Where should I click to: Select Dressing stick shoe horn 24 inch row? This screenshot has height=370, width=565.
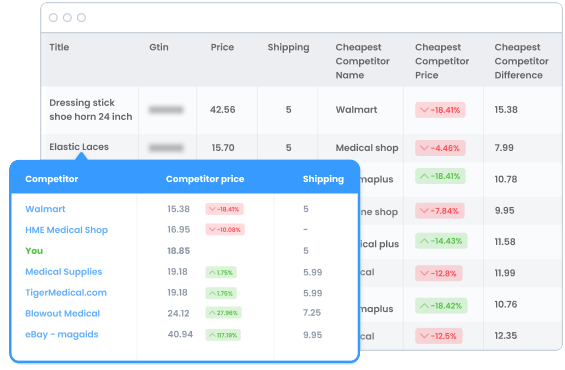pos(301,110)
